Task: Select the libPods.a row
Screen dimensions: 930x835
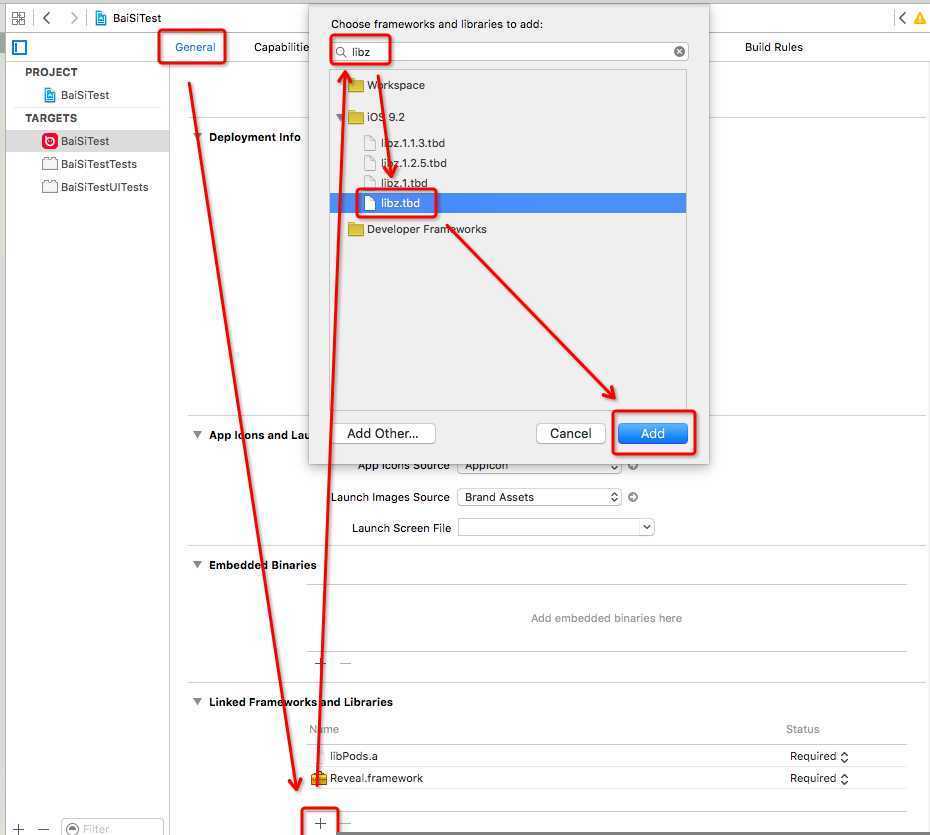Action: coord(609,756)
